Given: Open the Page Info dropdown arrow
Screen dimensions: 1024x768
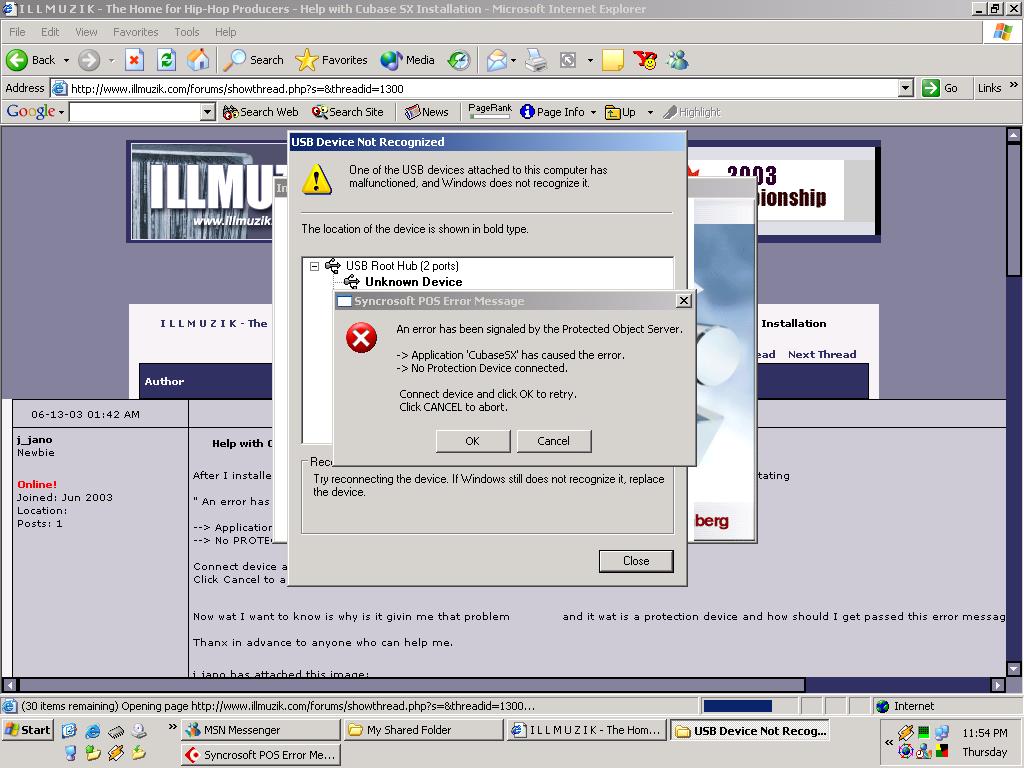Looking at the screenshot, I should (x=593, y=112).
